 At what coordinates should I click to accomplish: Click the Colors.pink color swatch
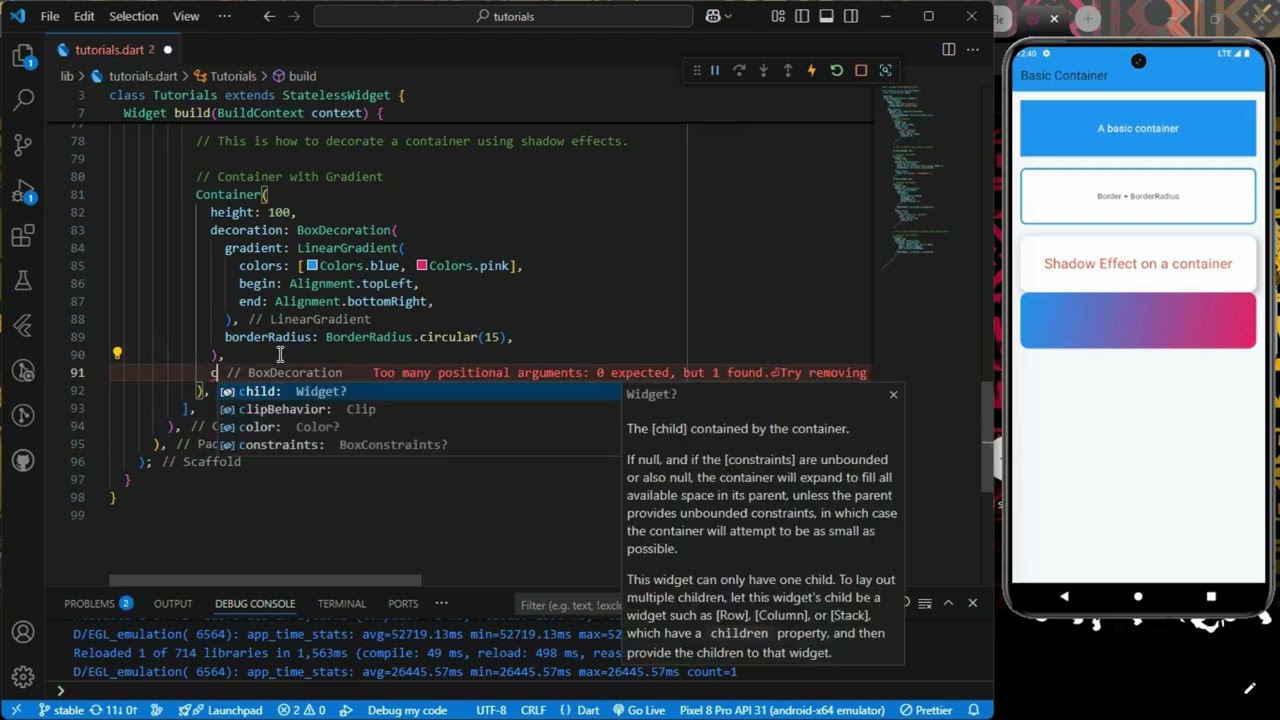click(x=422, y=265)
